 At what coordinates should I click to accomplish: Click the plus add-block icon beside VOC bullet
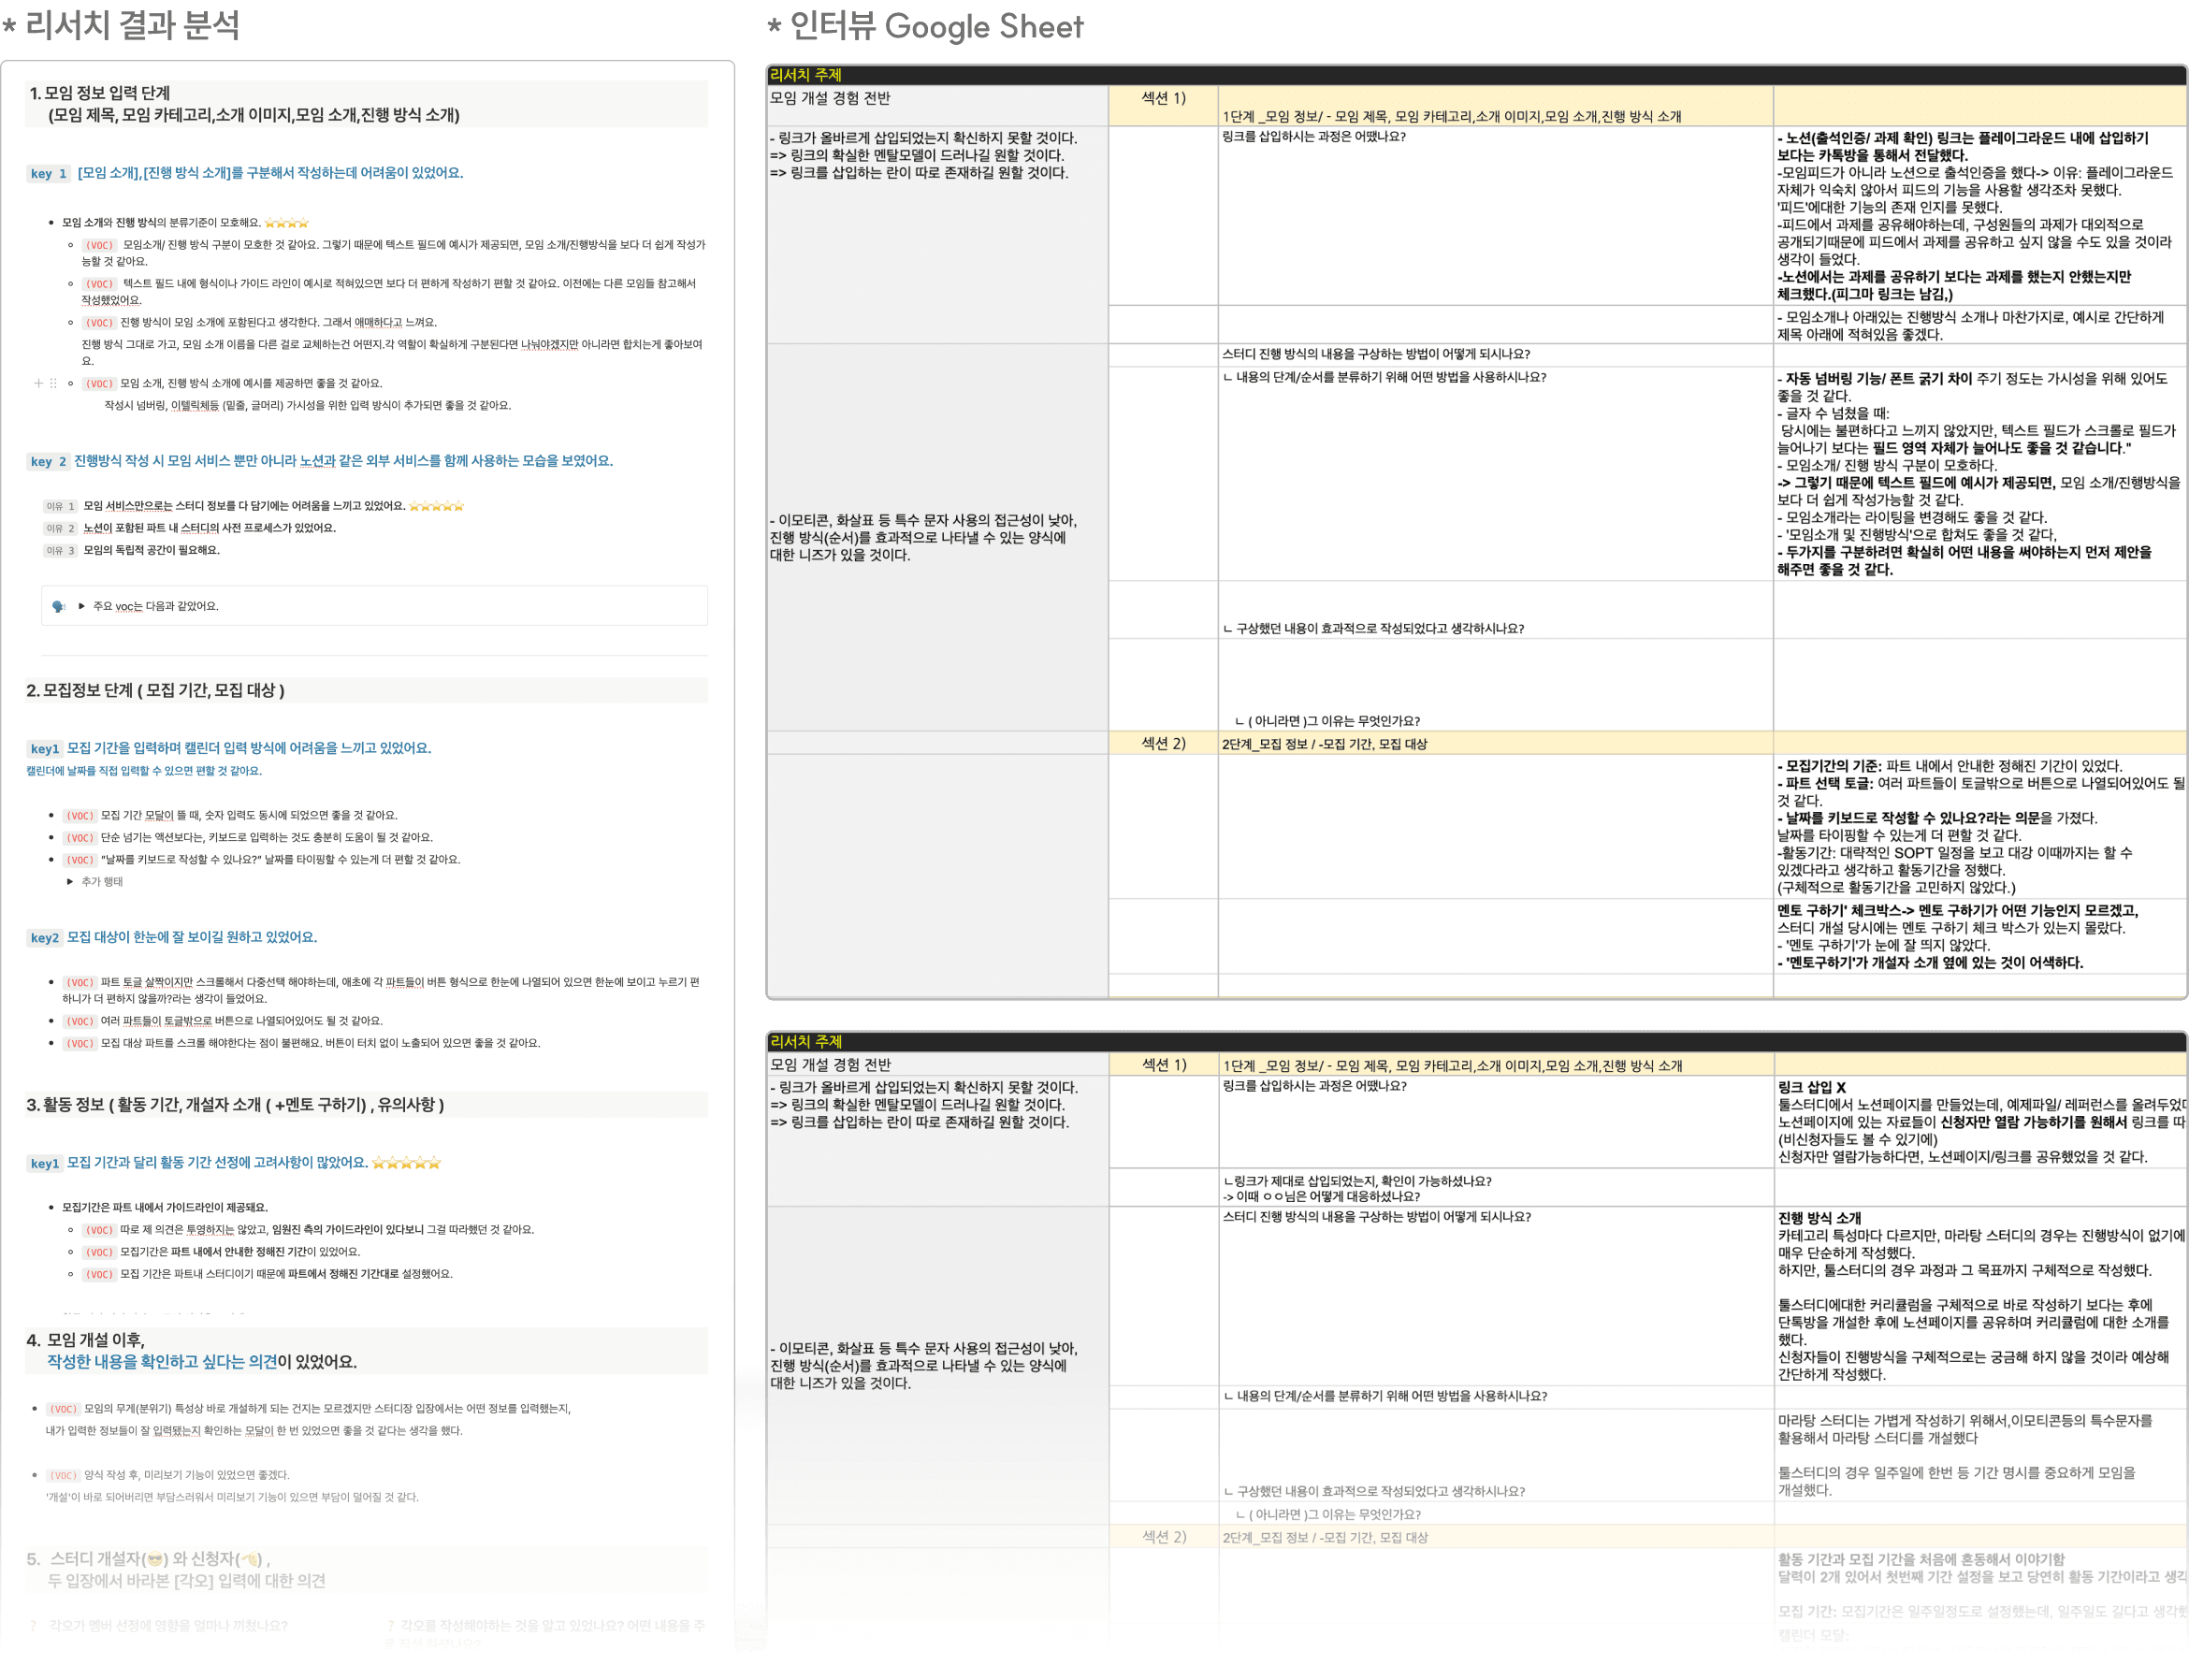[x=38, y=383]
